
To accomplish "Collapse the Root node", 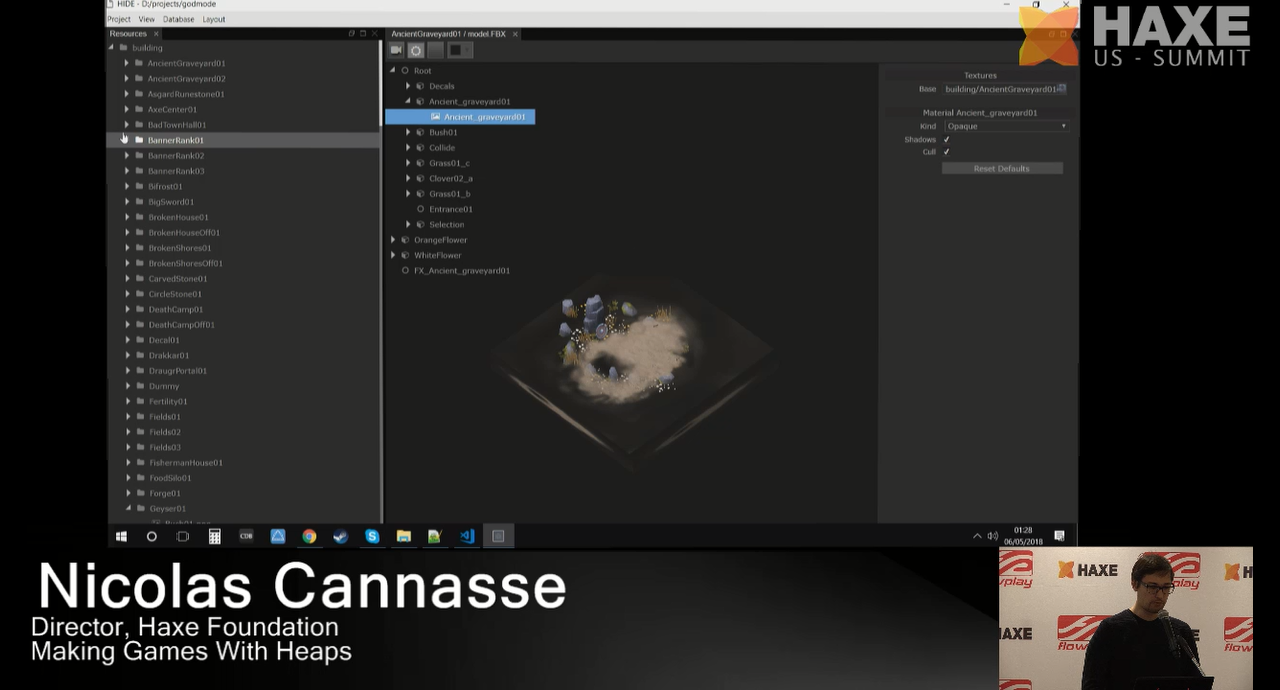I will point(393,71).
